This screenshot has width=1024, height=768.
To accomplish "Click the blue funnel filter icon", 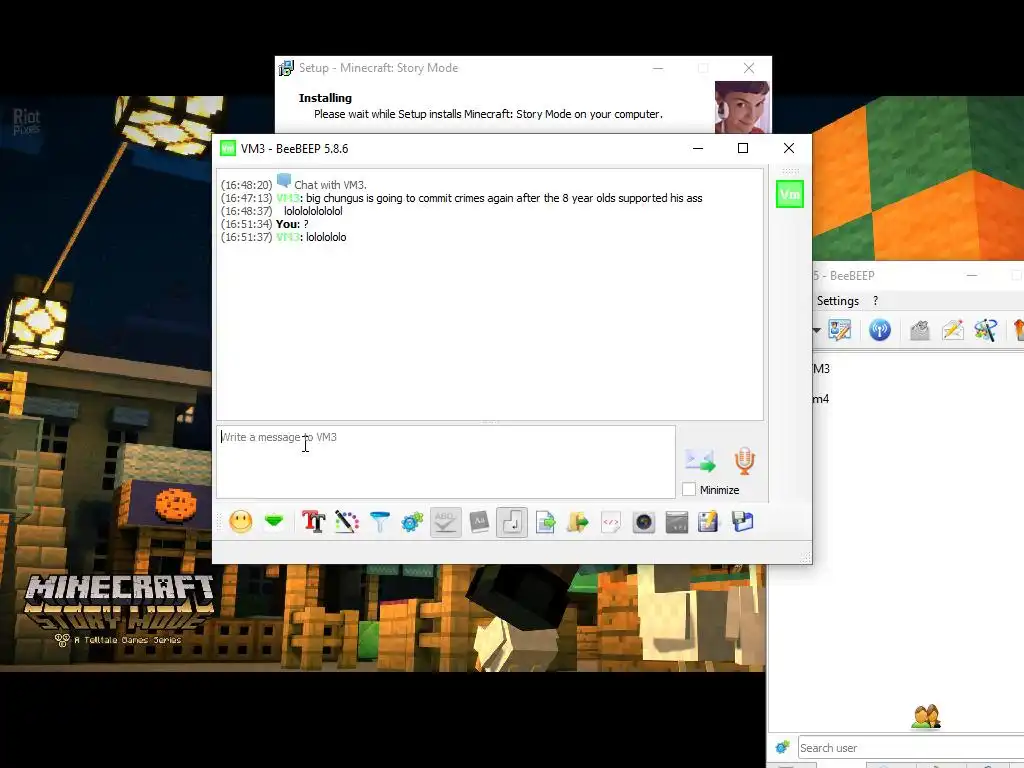I will click(x=379, y=522).
